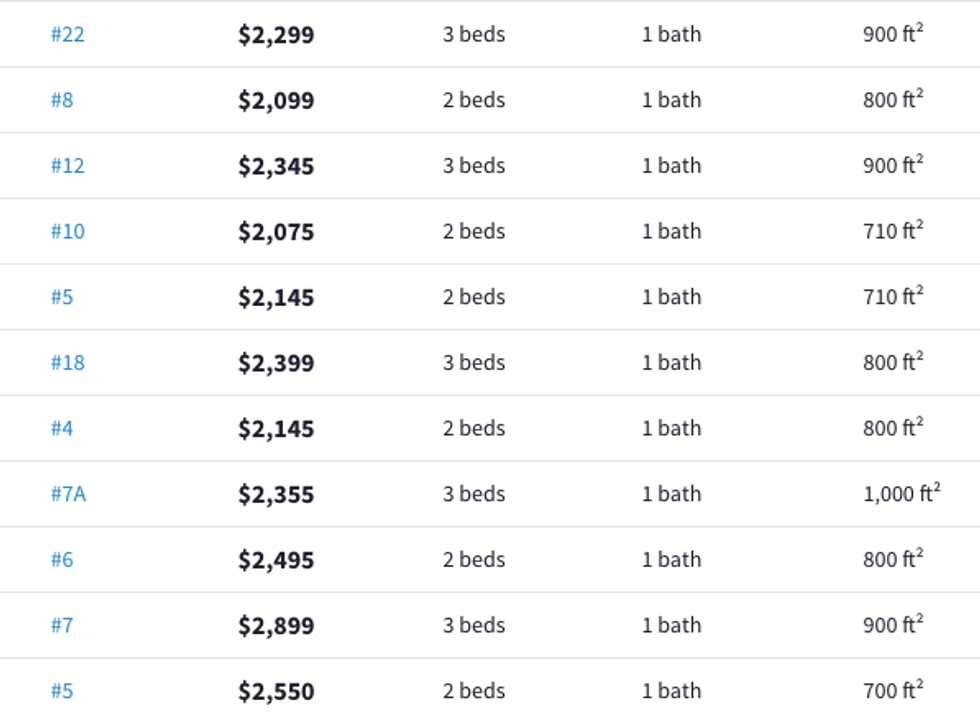Screen dimensions: 980x717
Task: Click the $2,899 price
Action: (x=276, y=626)
